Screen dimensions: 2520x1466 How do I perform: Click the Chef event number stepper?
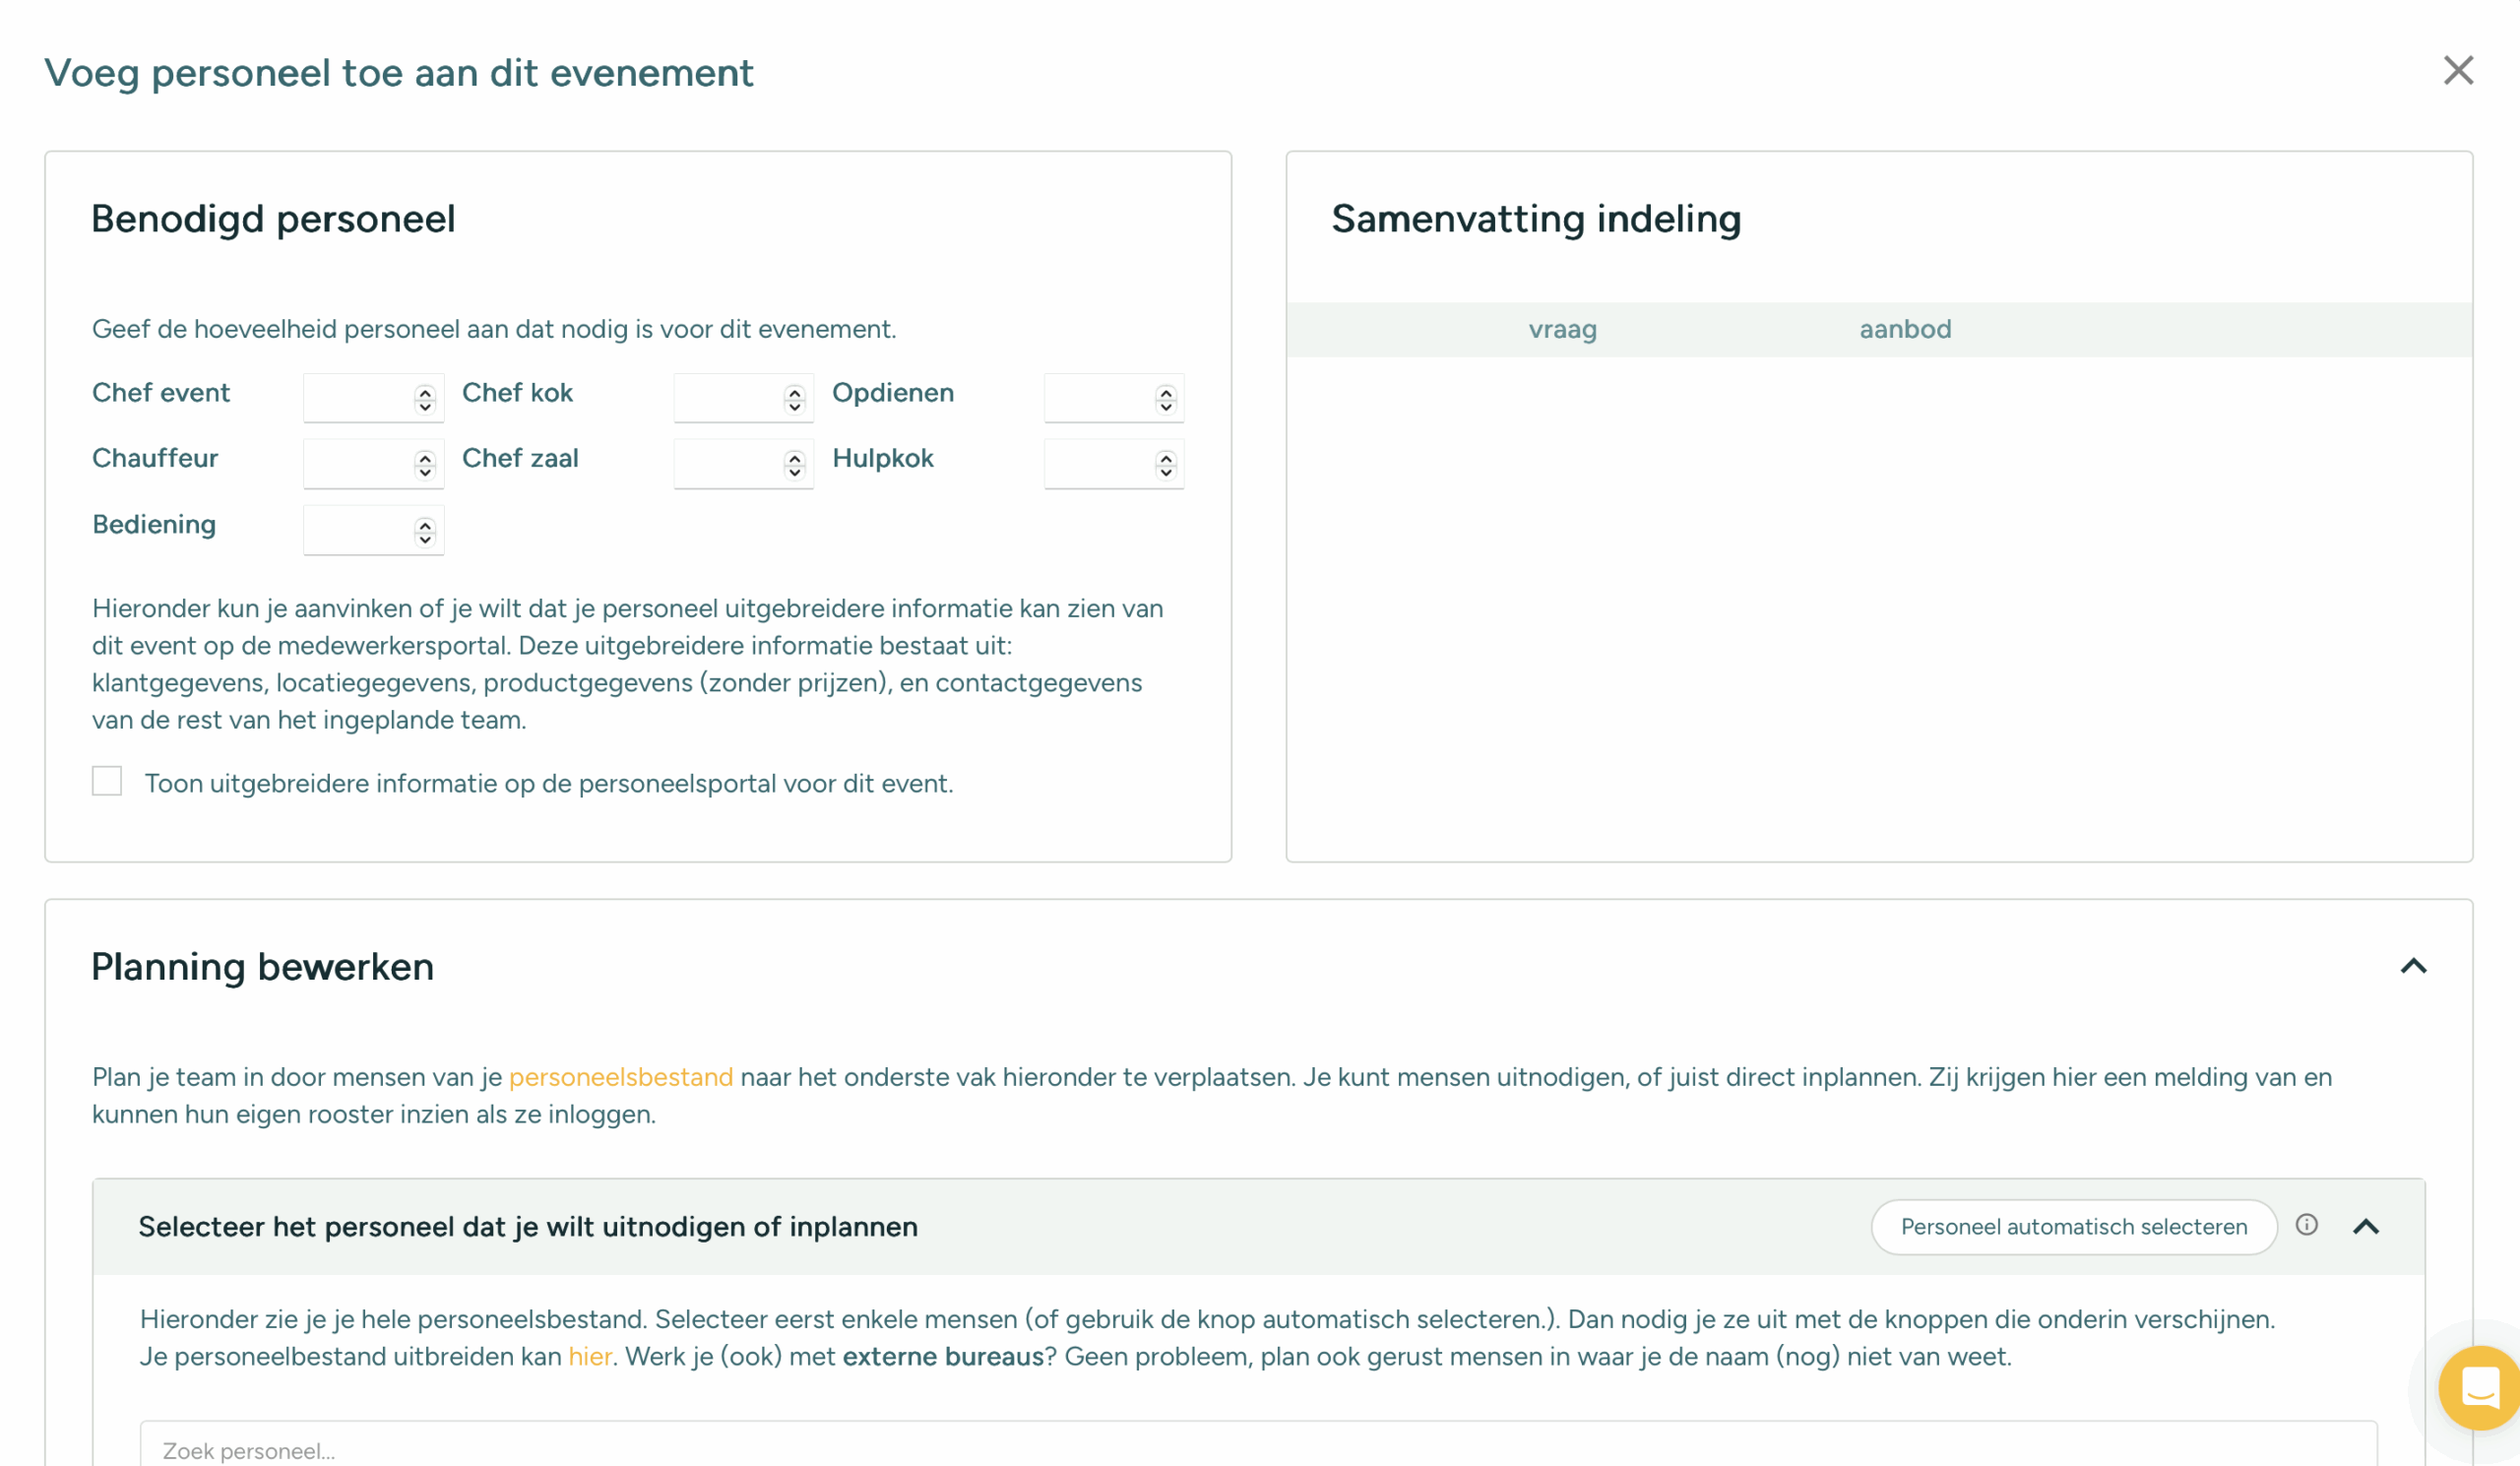point(425,399)
